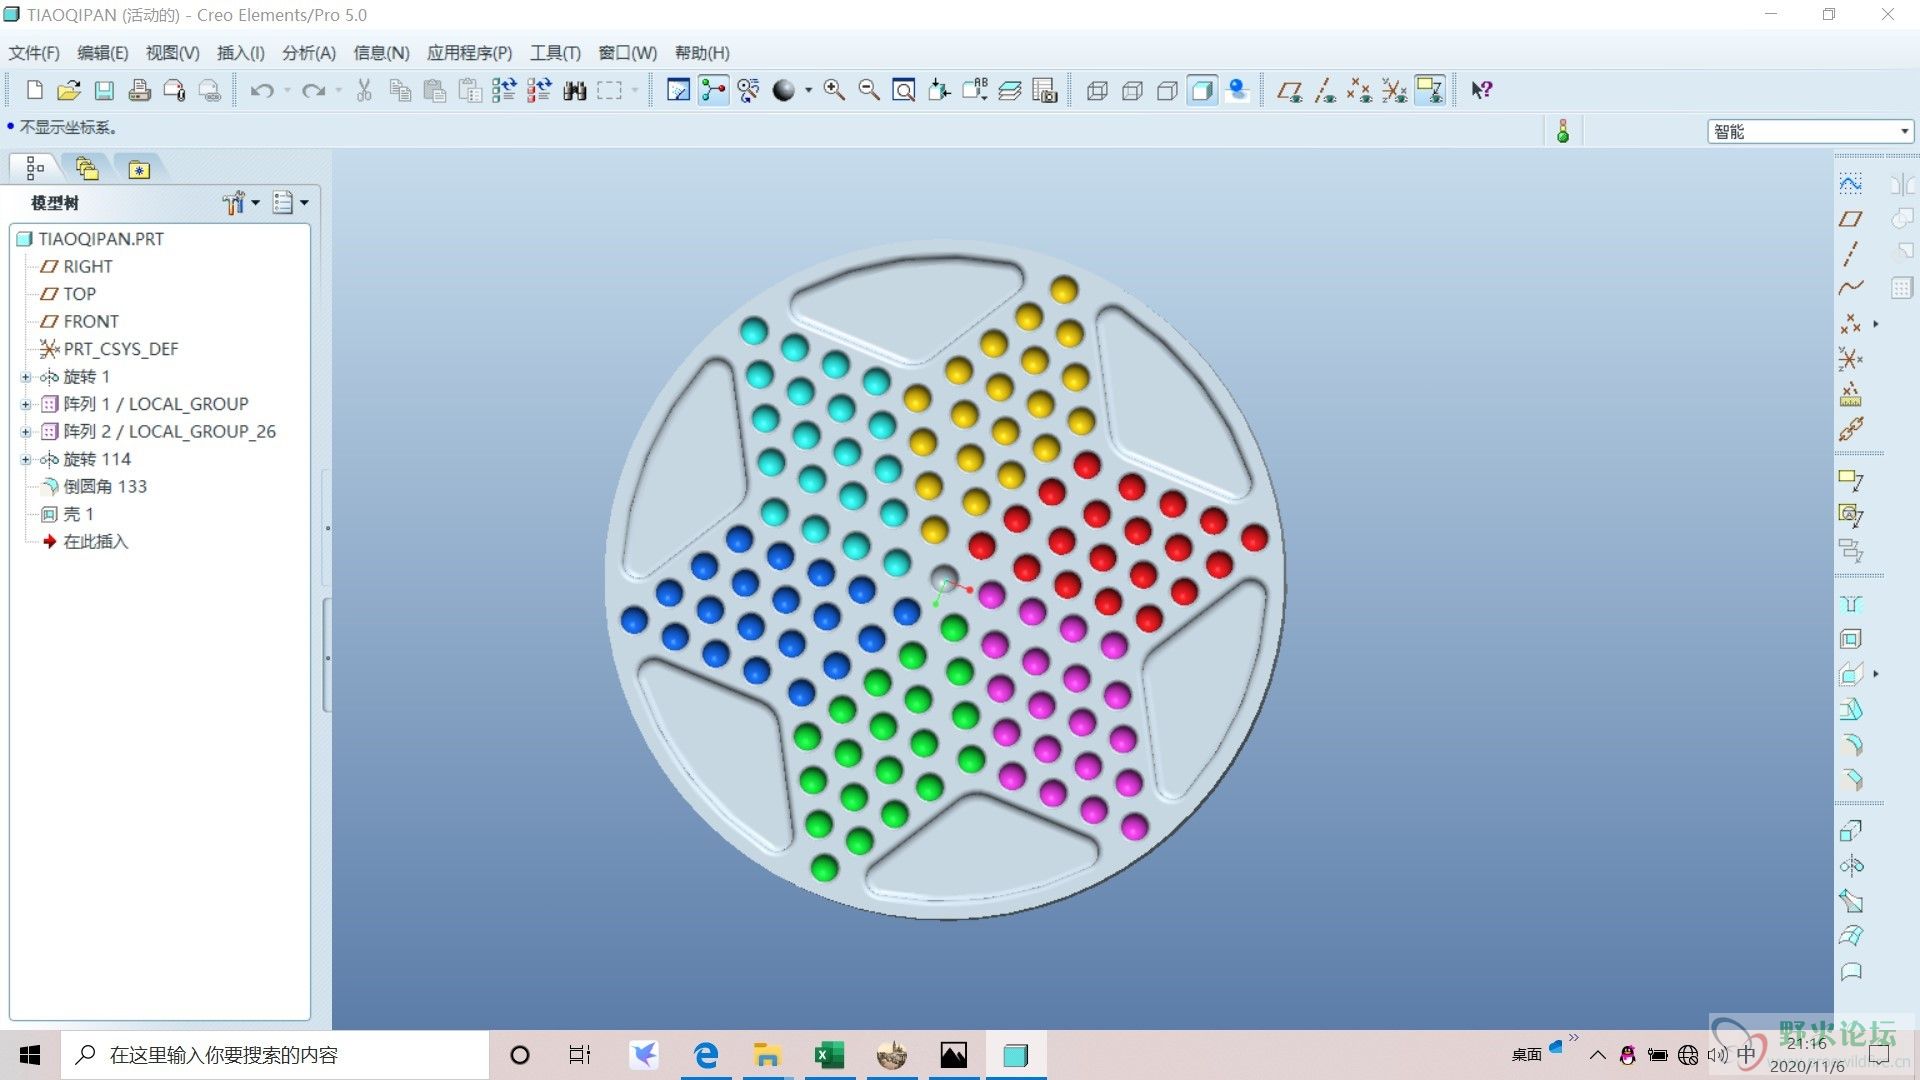1920x1080 pixels.
Task: Switch to Hidden Line display mode
Action: 1132,90
